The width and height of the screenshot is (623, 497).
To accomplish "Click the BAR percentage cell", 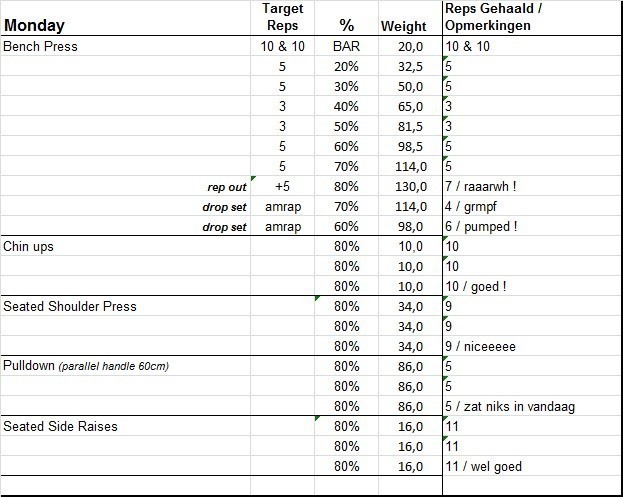I will point(347,46).
